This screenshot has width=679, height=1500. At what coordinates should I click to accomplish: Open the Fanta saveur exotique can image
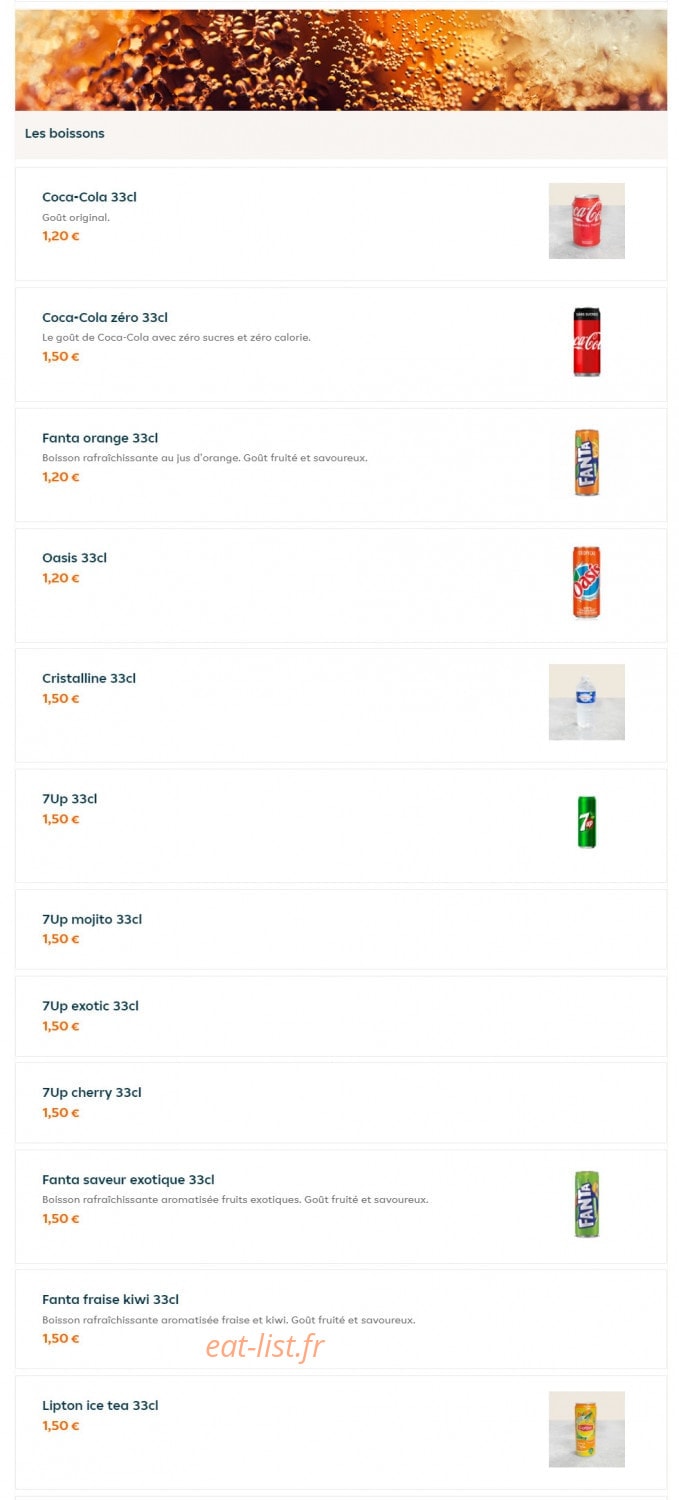[x=586, y=1204]
